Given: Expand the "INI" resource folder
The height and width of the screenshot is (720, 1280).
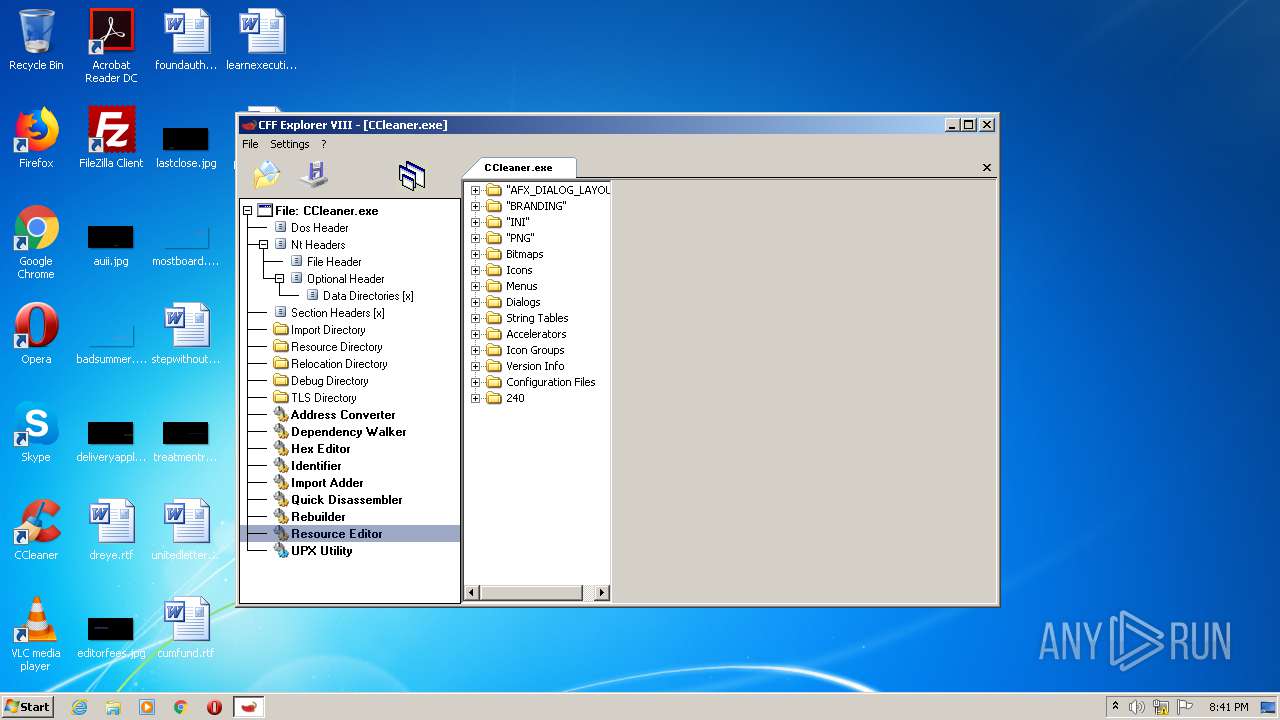Looking at the screenshot, I should [x=476, y=222].
